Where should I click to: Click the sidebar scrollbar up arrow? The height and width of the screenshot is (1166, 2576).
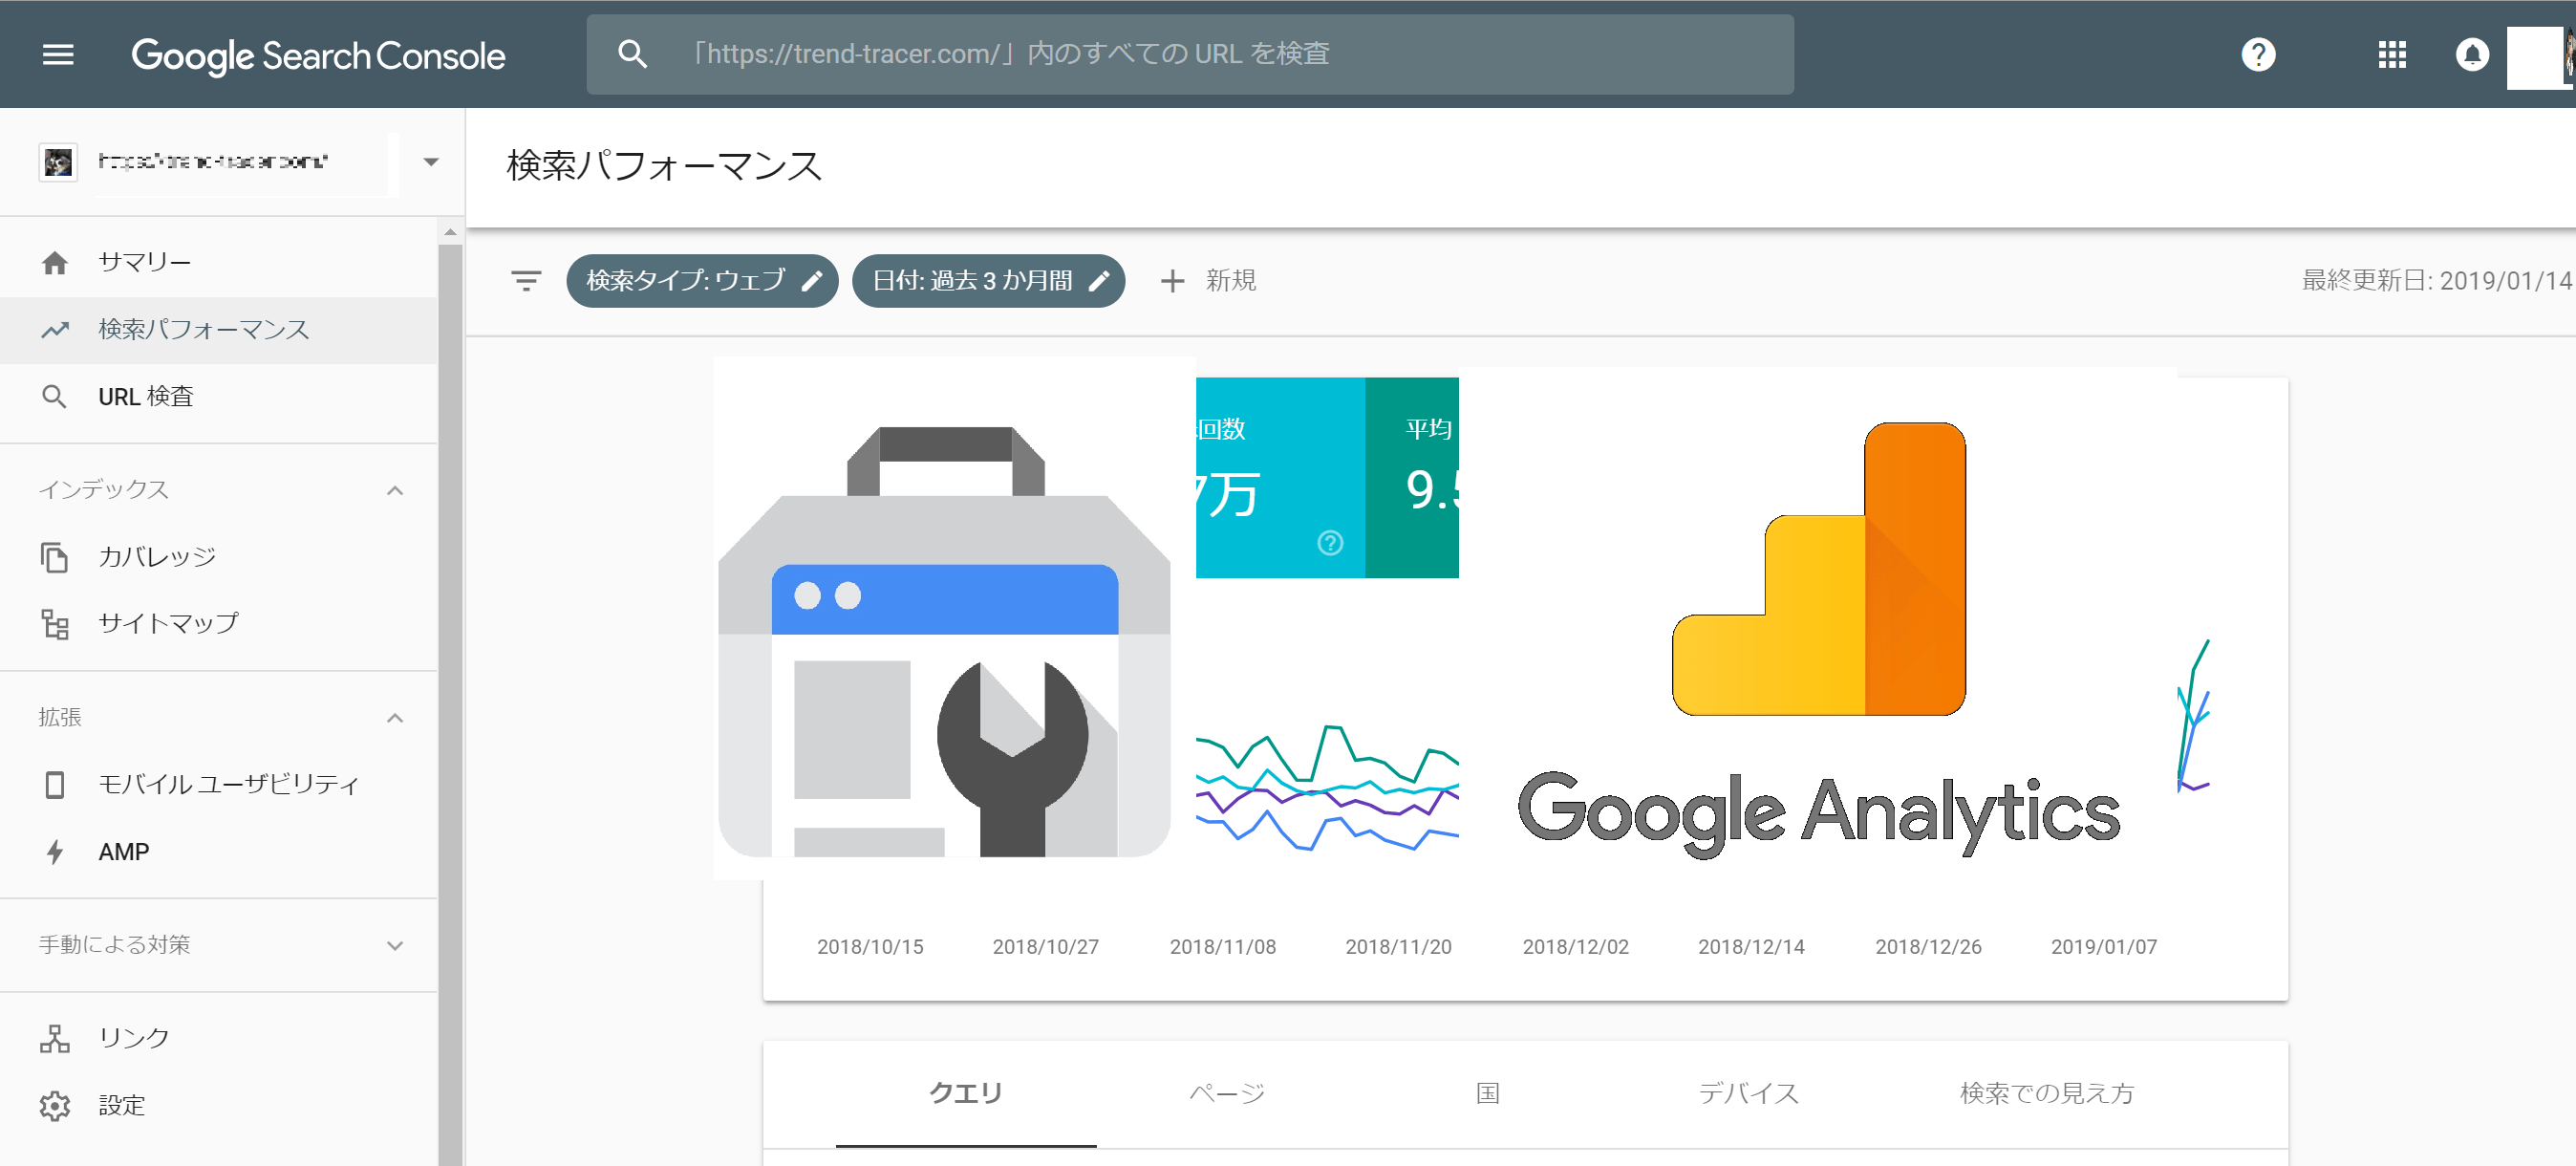450,231
